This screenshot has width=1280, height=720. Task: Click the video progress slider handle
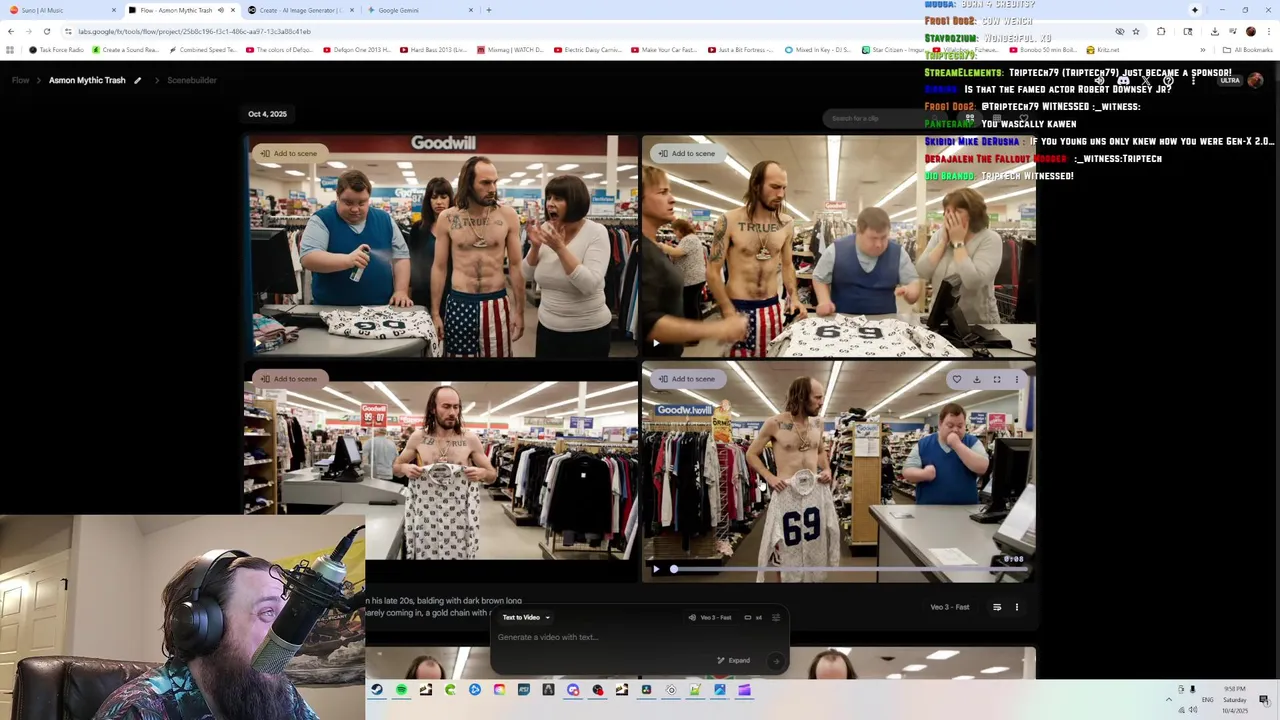674,569
